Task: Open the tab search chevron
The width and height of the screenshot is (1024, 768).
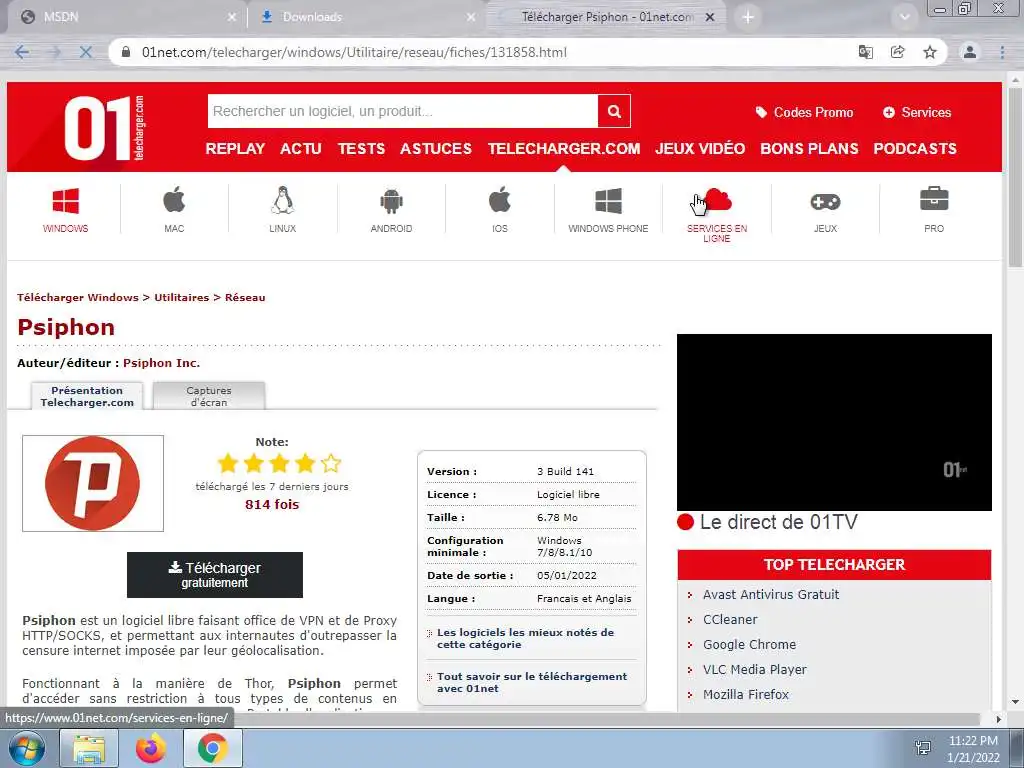Action: [x=904, y=17]
